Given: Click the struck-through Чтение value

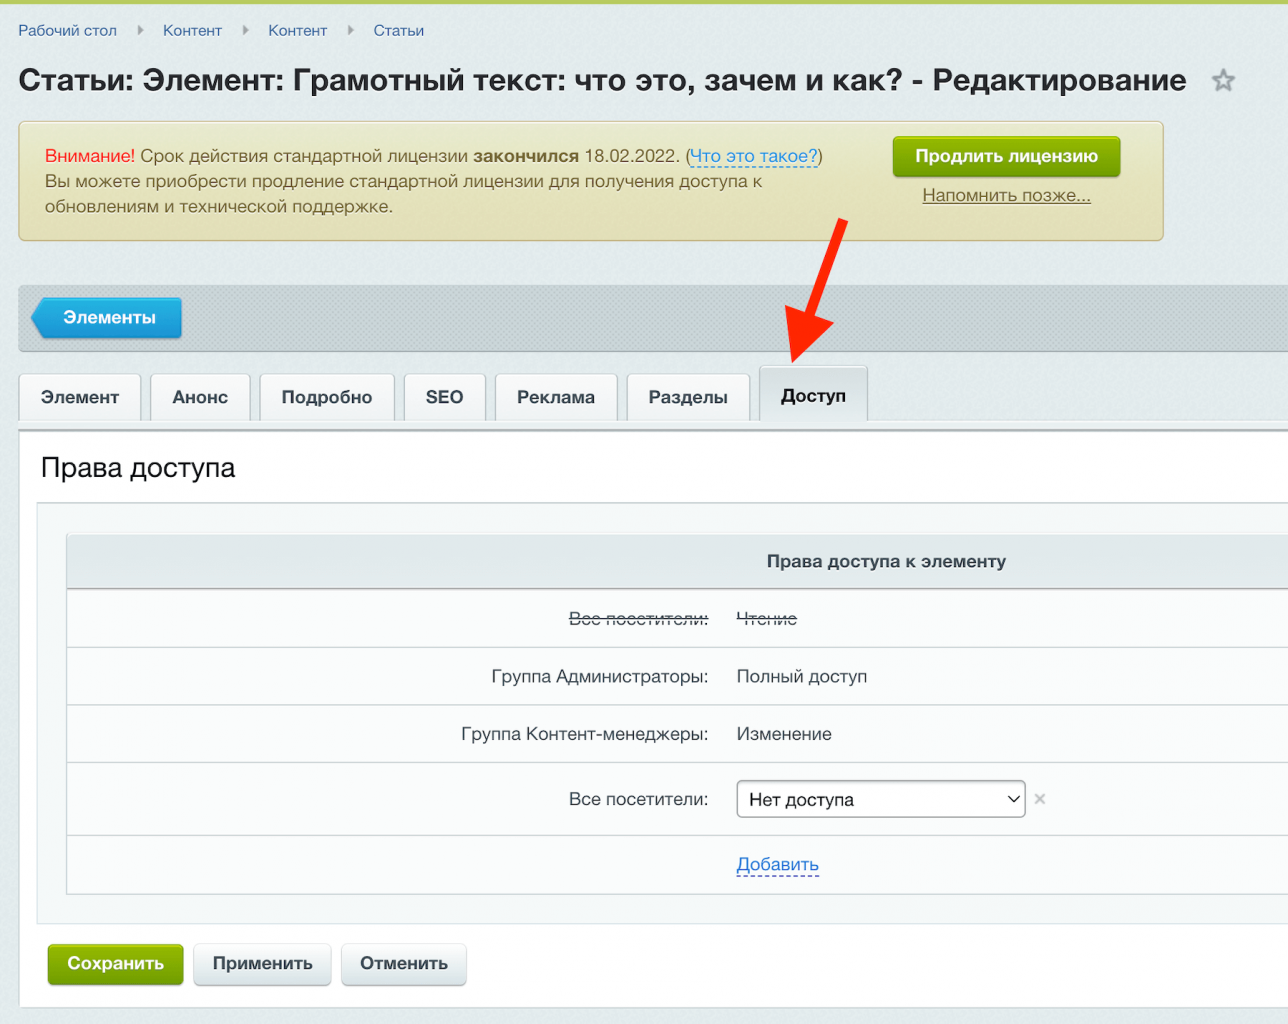Looking at the screenshot, I should [x=767, y=619].
